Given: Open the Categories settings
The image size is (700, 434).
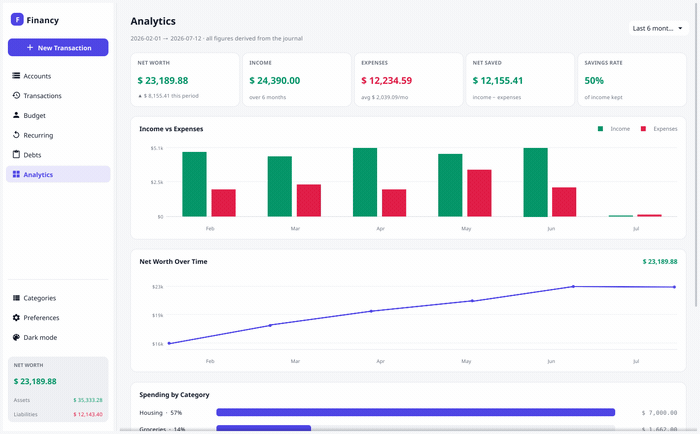Looking at the screenshot, I should point(58,298).
